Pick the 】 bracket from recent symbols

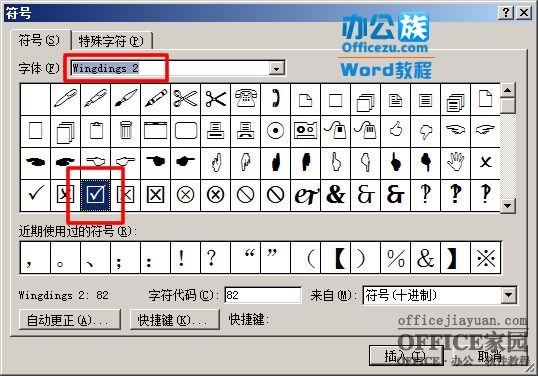(x=456, y=258)
